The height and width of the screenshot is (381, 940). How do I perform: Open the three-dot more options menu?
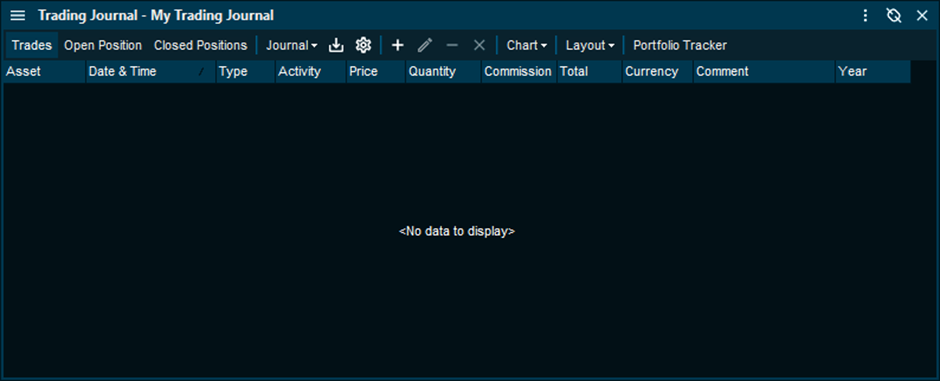click(865, 16)
